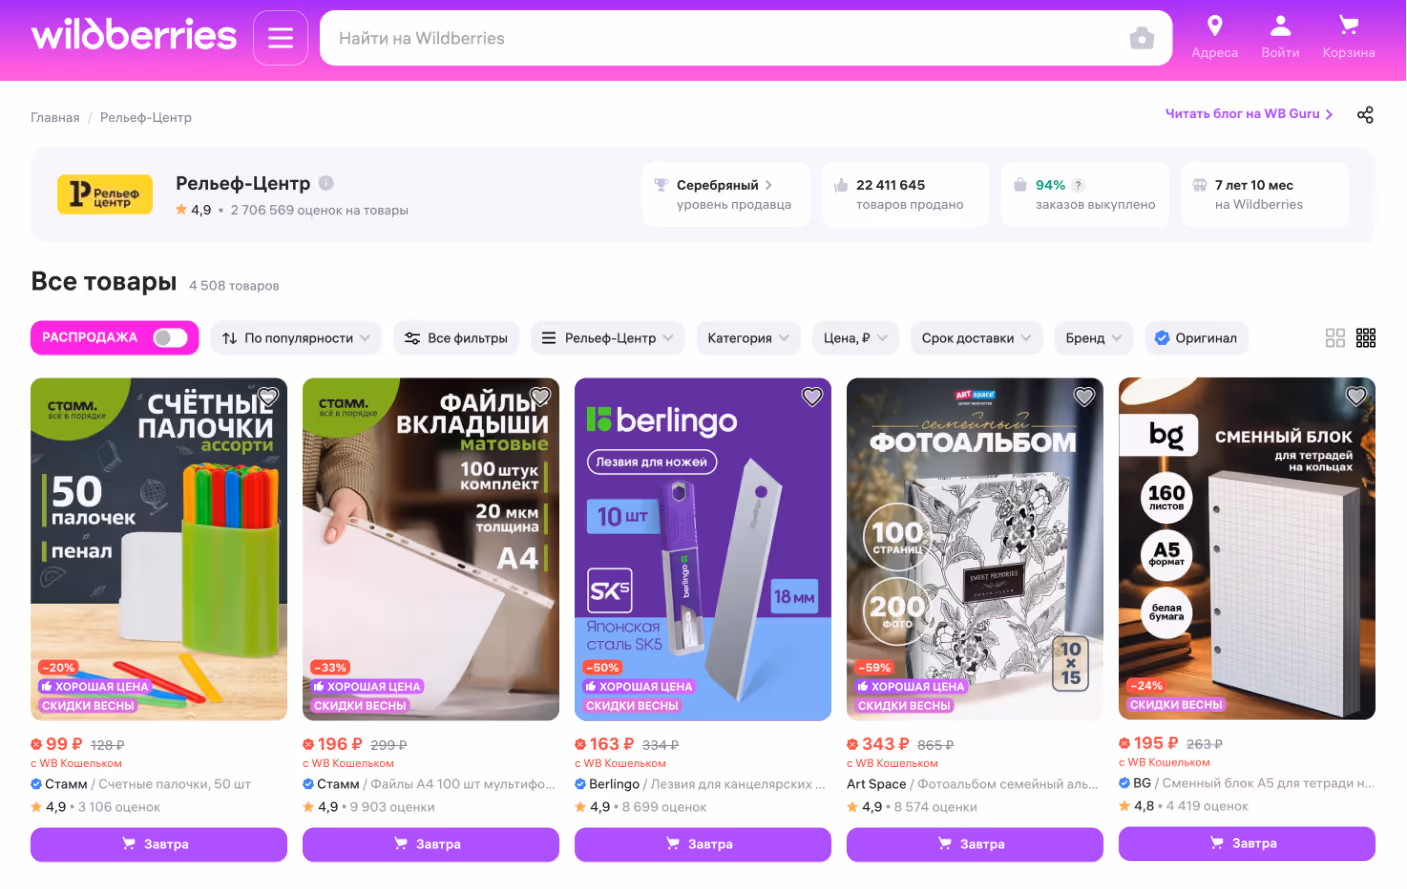Click Стамм / Счетные палочки, 50 шт title
The height and width of the screenshot is (889, 1407).
pyautogui.click(x=141, y=784)
